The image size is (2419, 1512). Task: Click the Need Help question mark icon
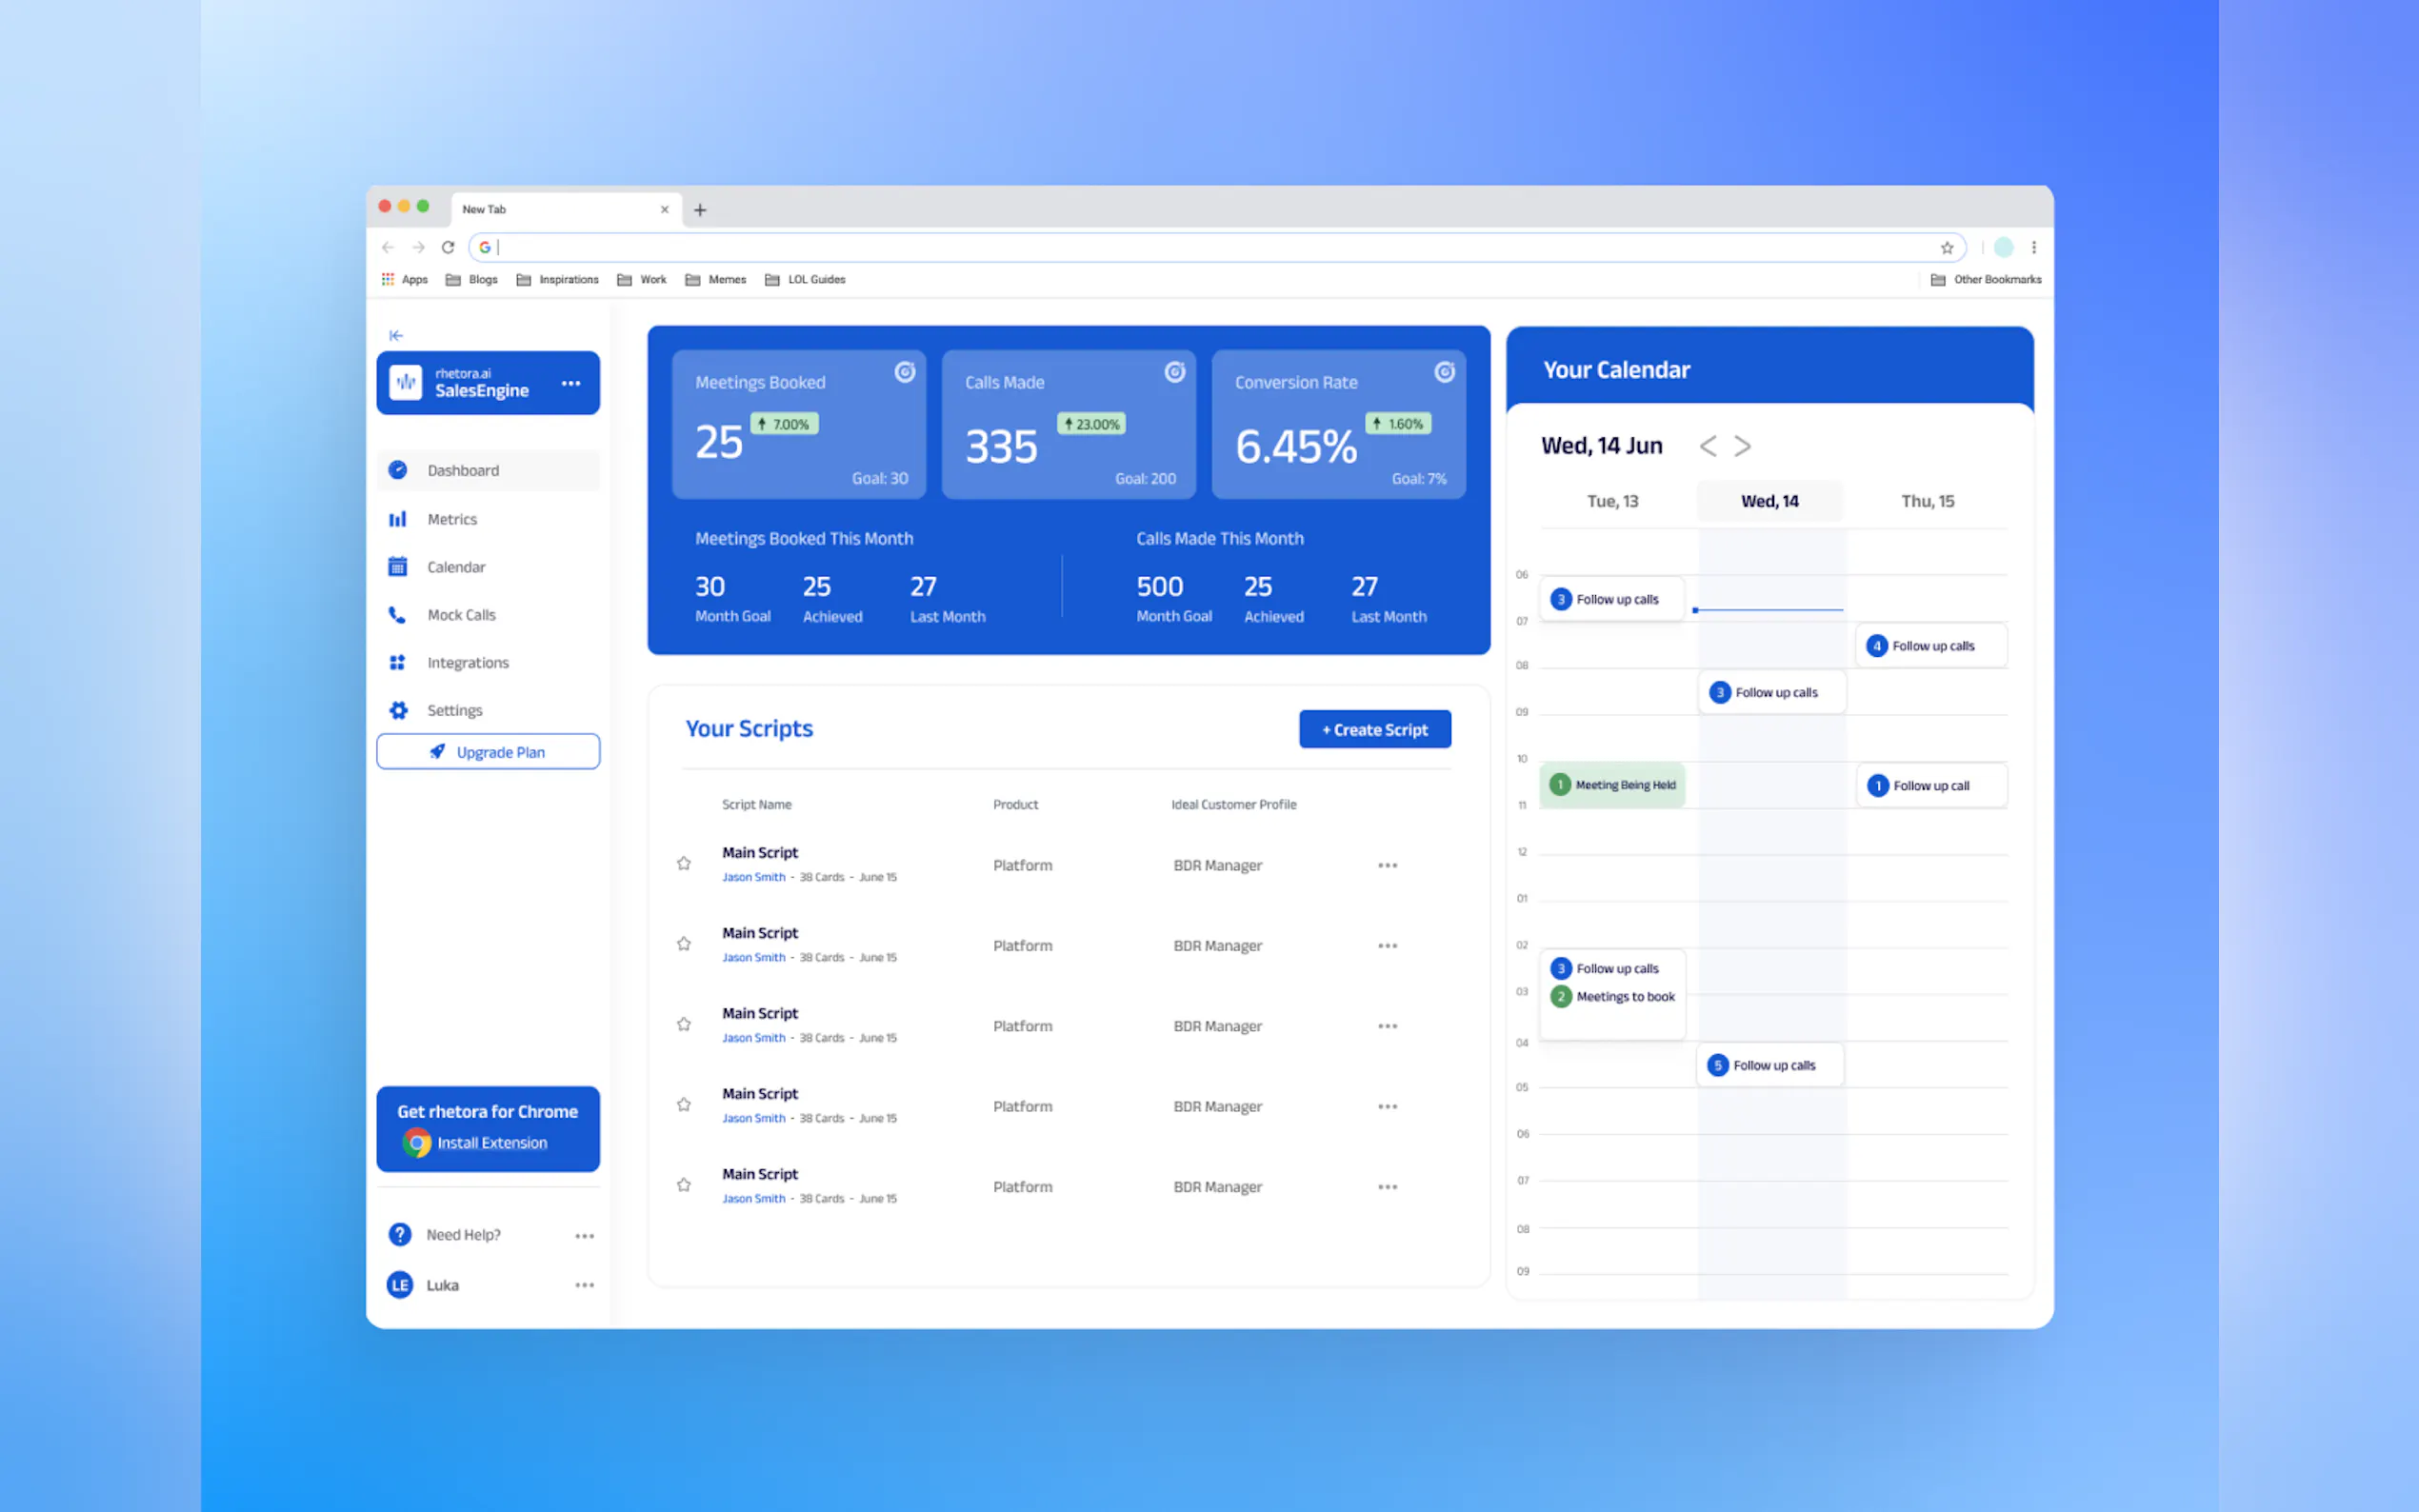[399, 1234]
